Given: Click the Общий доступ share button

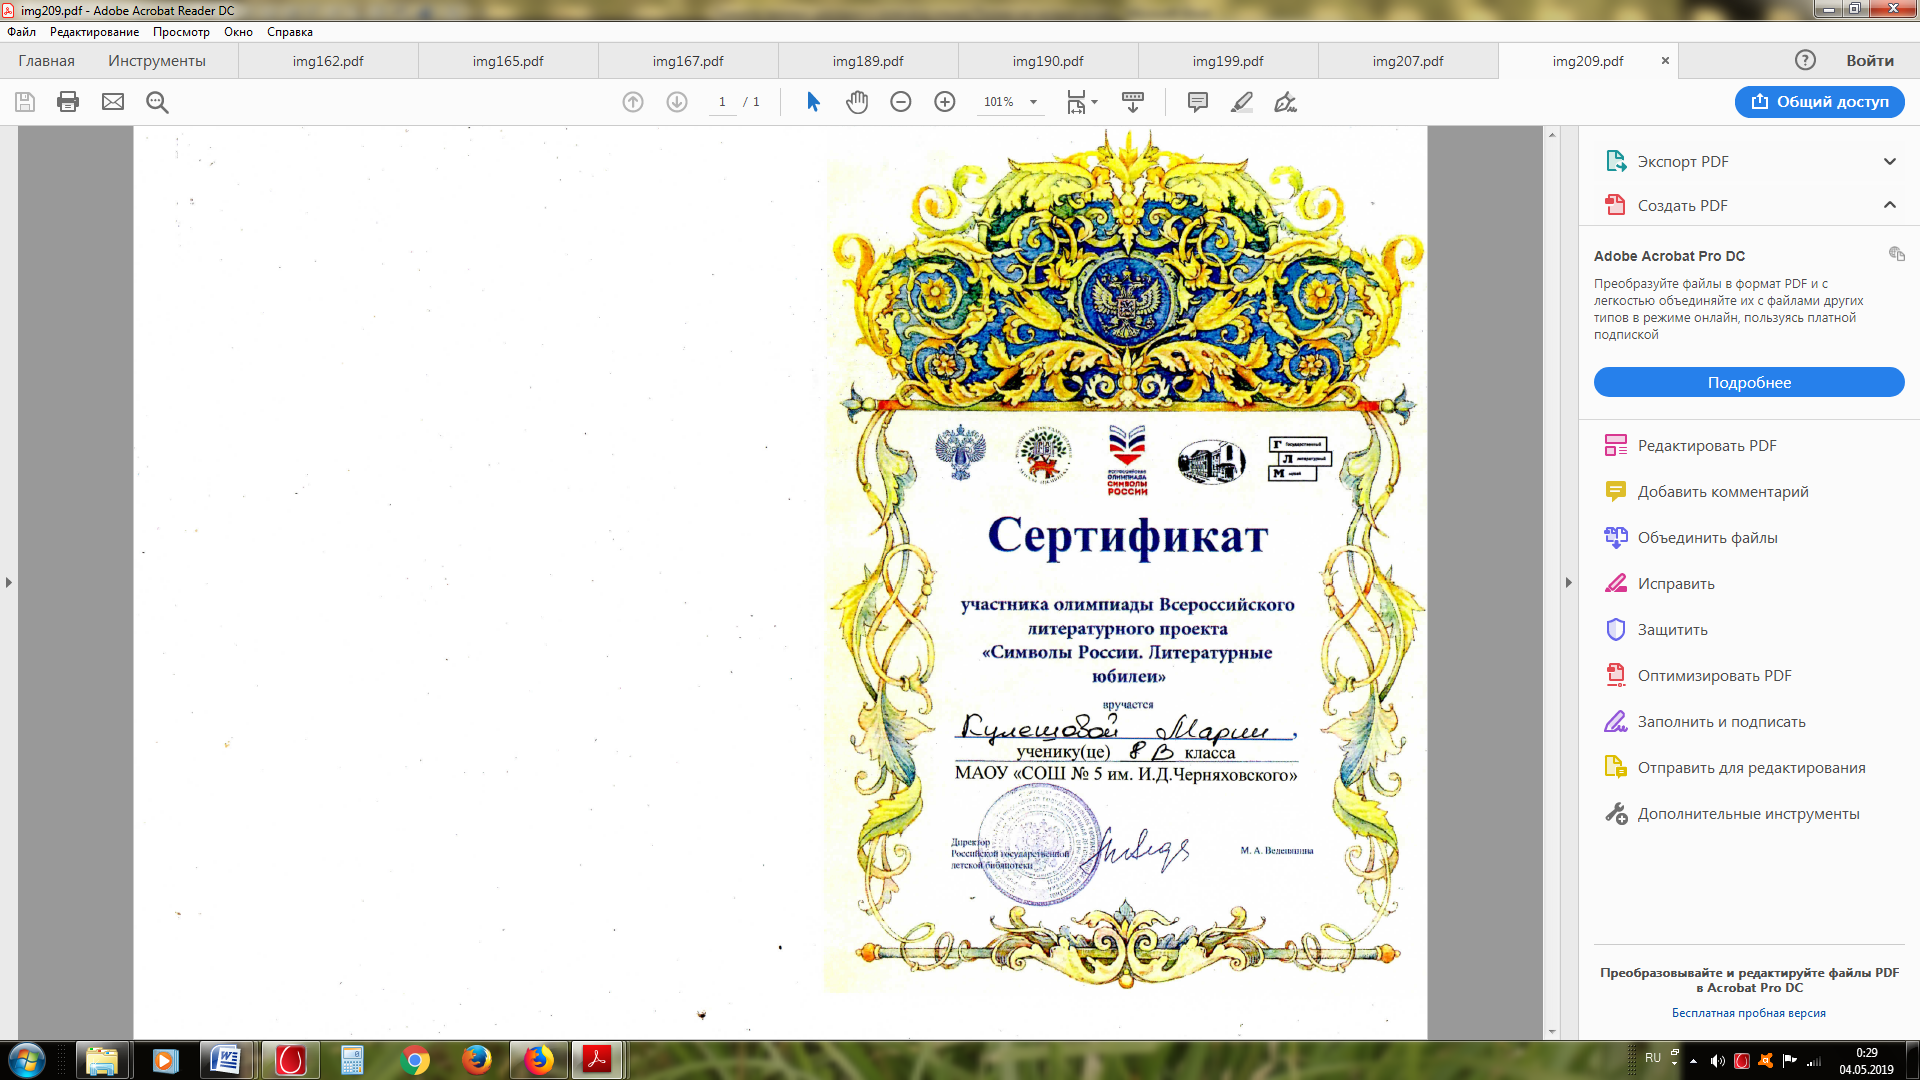Looking at the screenshot, I should (1820, 102).
